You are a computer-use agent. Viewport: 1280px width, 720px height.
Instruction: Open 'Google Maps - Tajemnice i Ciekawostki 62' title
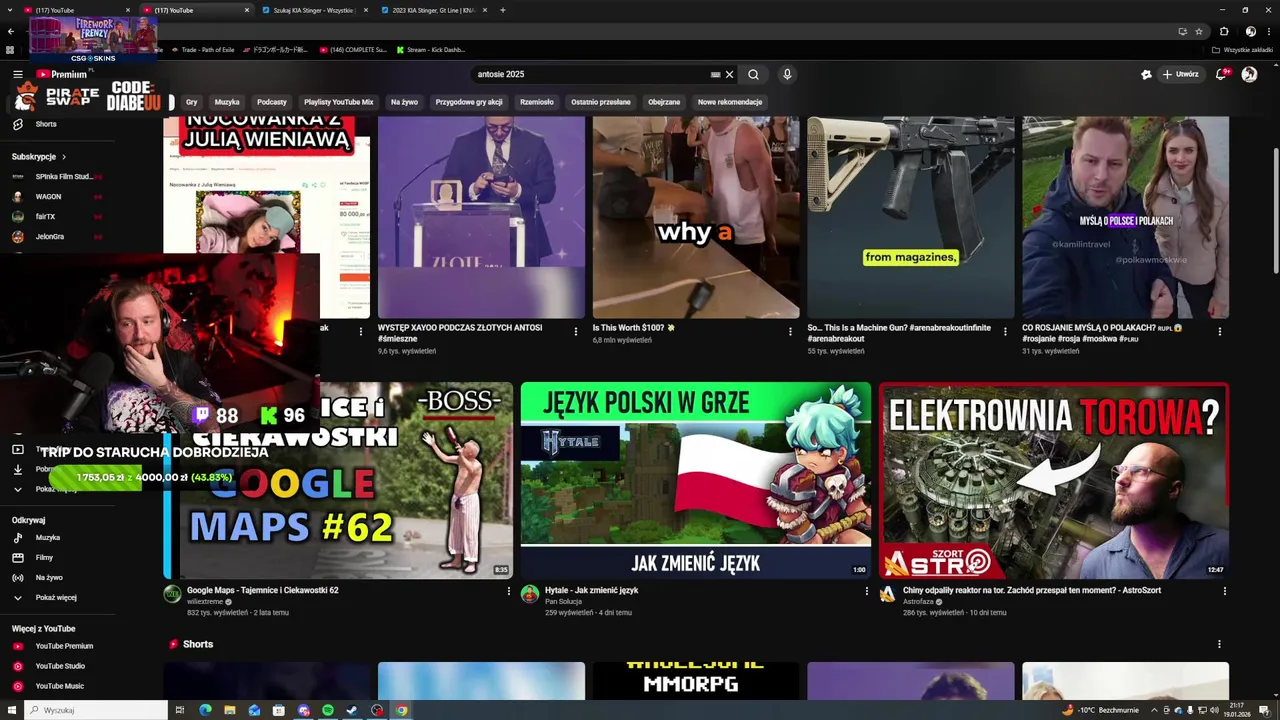(x=263, y=590)
